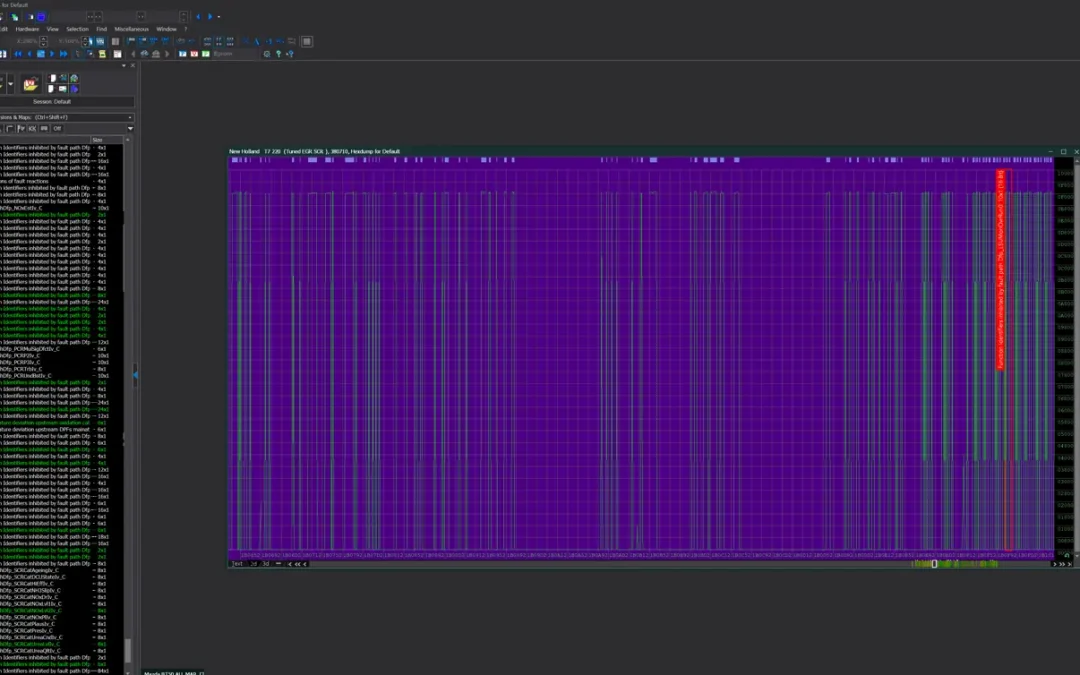Close the side panel with X
The image size is (1080, 675).
coord(132,65)
